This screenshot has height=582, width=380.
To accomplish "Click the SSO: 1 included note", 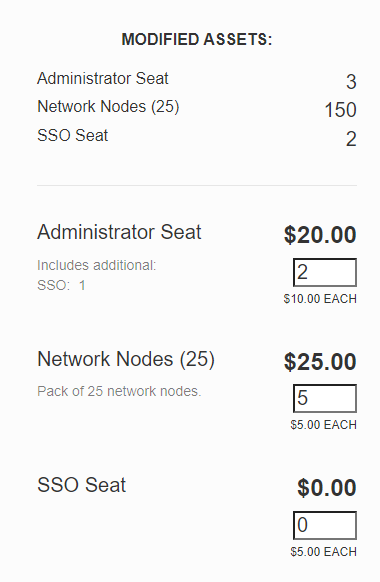I will pos(61,285).
